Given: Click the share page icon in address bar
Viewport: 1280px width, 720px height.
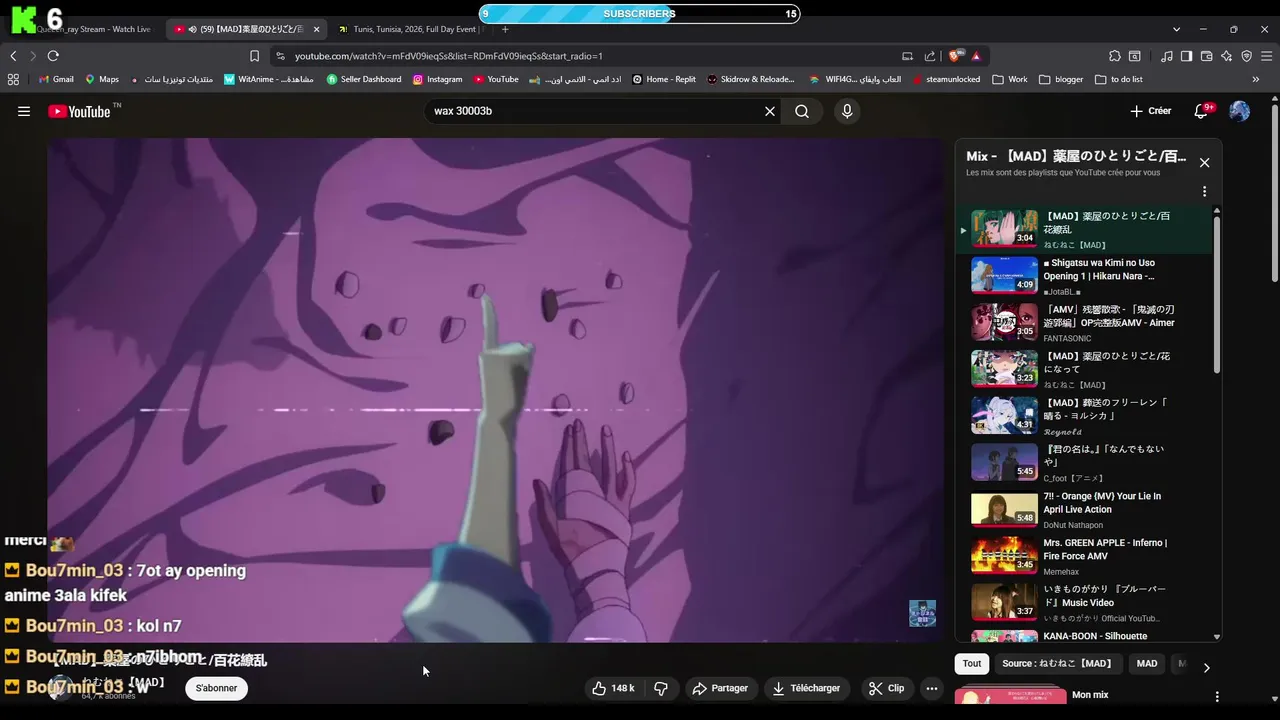Looking at the screenshot, I should coord(930,56).
